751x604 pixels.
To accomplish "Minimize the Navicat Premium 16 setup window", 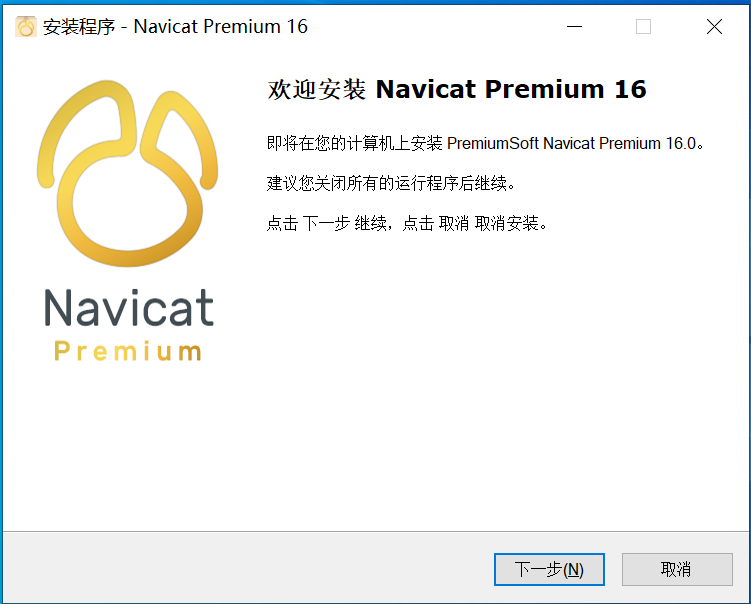I will pyautogui.click(x=574, y=26).
